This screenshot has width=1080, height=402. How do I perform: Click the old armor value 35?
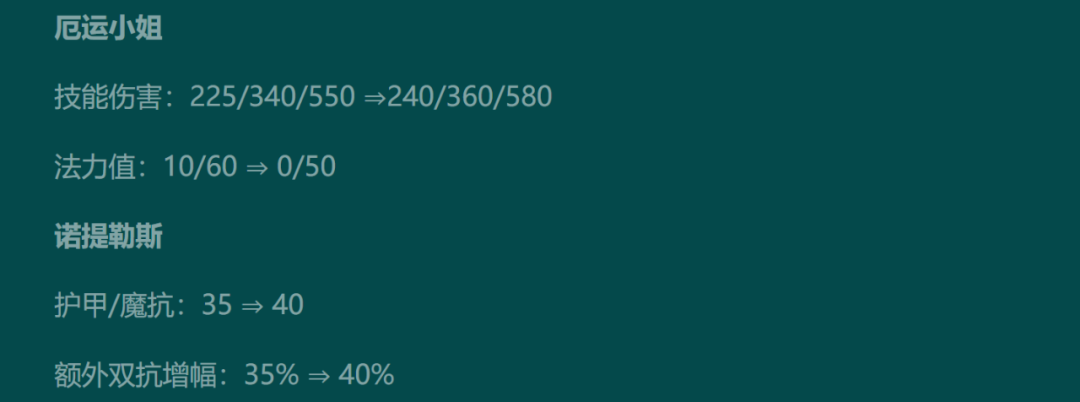[x=217, y=306]
